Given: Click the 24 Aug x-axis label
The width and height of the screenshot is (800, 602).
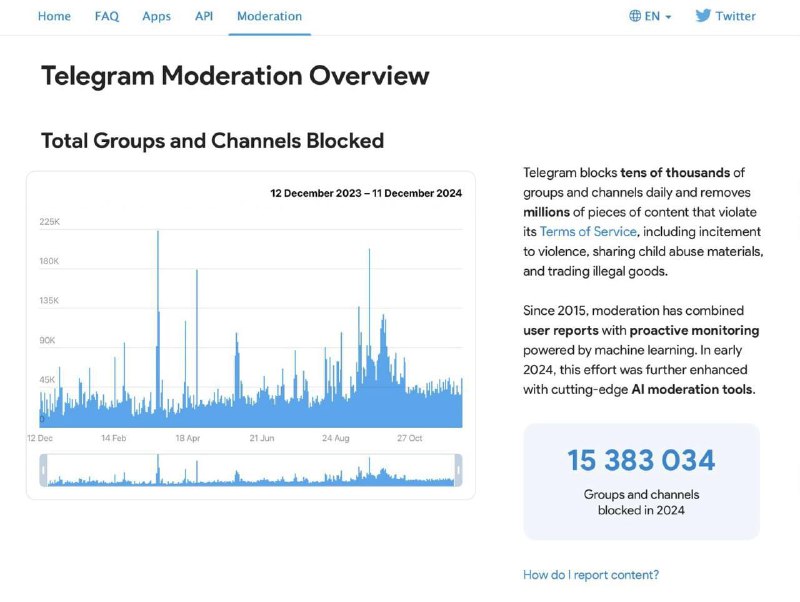Looking at the screenshot, I should [x=336, y=438].
